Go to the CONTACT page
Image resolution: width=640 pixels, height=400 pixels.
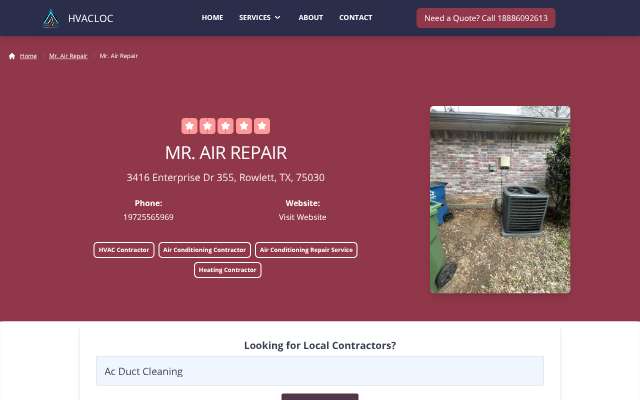coord(356,18)
